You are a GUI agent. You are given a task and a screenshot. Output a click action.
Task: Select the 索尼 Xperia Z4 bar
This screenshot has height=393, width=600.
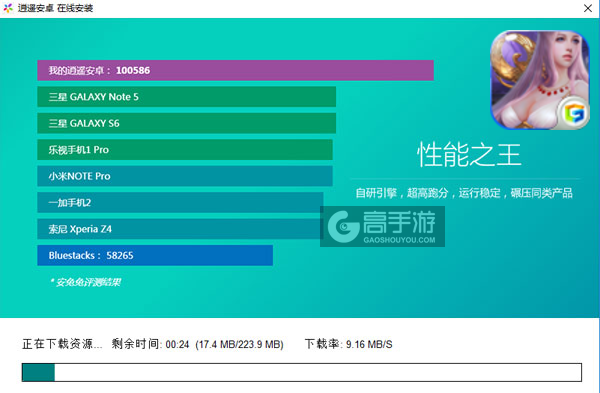(180, 229)
